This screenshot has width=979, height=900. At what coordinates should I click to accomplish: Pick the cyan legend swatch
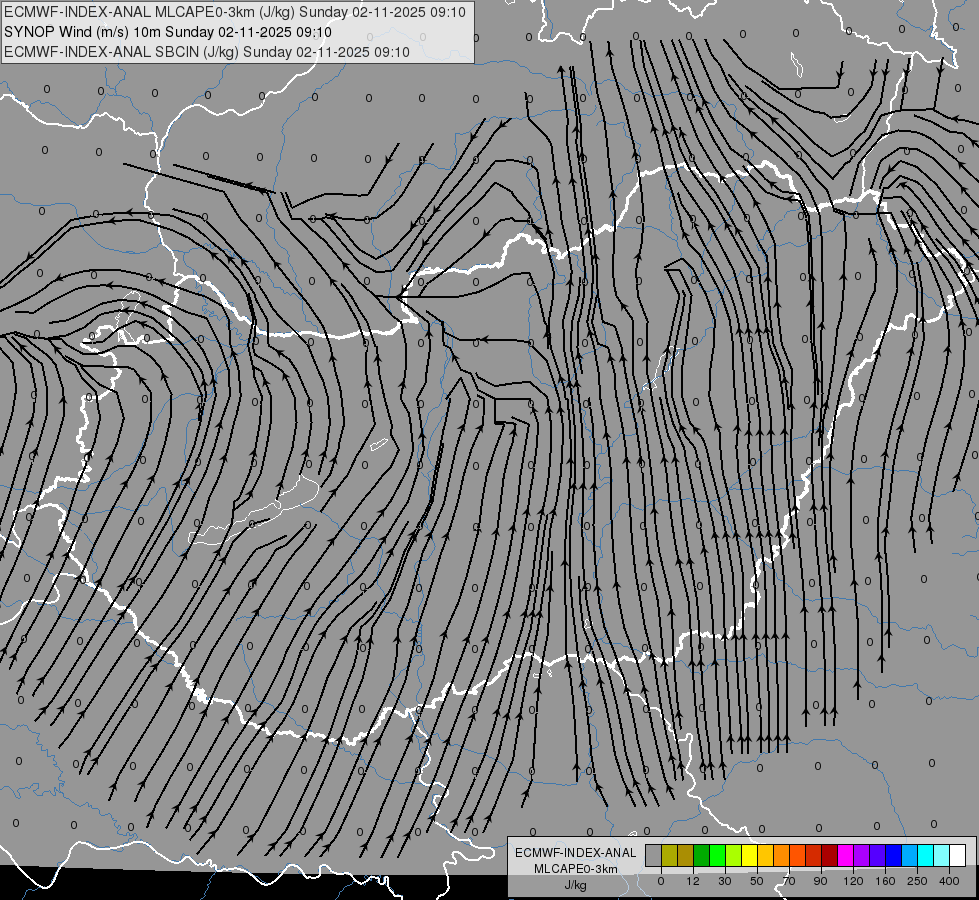[x=925, y=855]
